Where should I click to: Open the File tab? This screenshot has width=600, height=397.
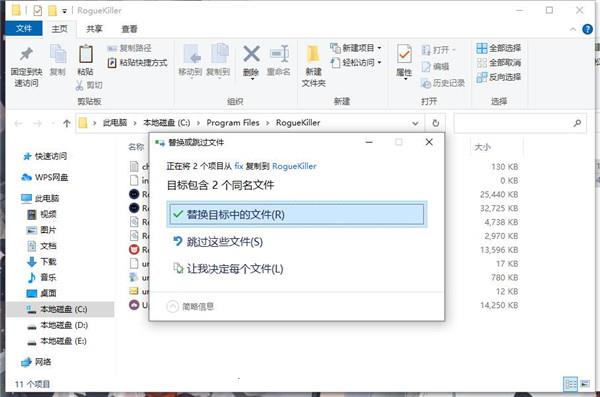click(x=24, y=29)
